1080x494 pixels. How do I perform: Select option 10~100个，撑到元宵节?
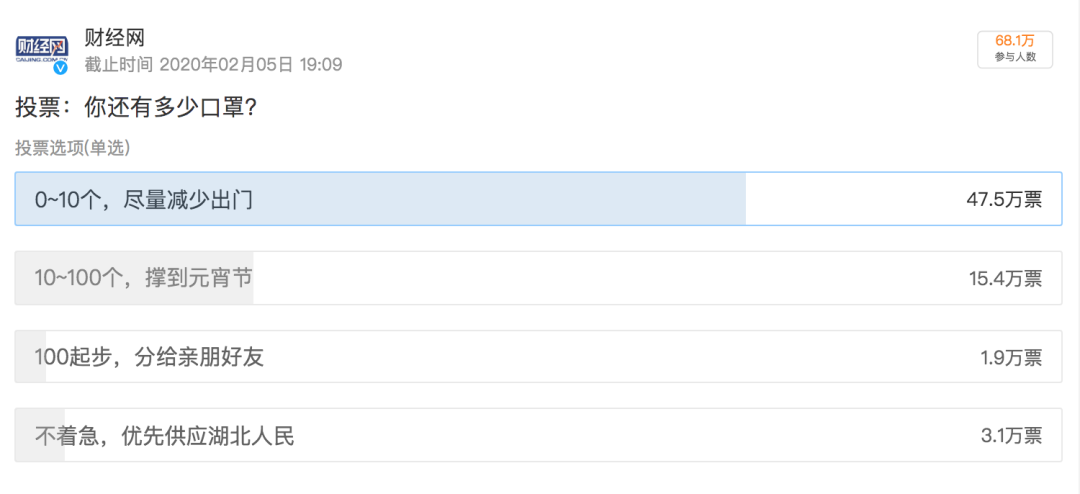(538, 278)
